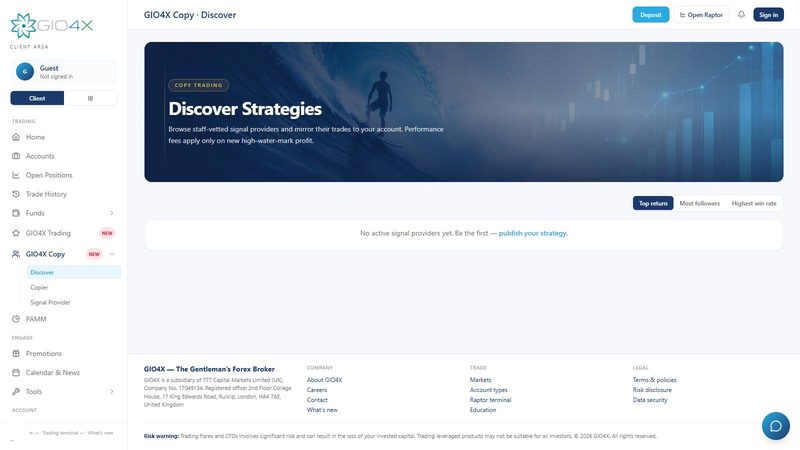Image resolution: width=800 pixels, height=450 pixels.
Task: Switch to IB mode
Action: click(90, 98)
